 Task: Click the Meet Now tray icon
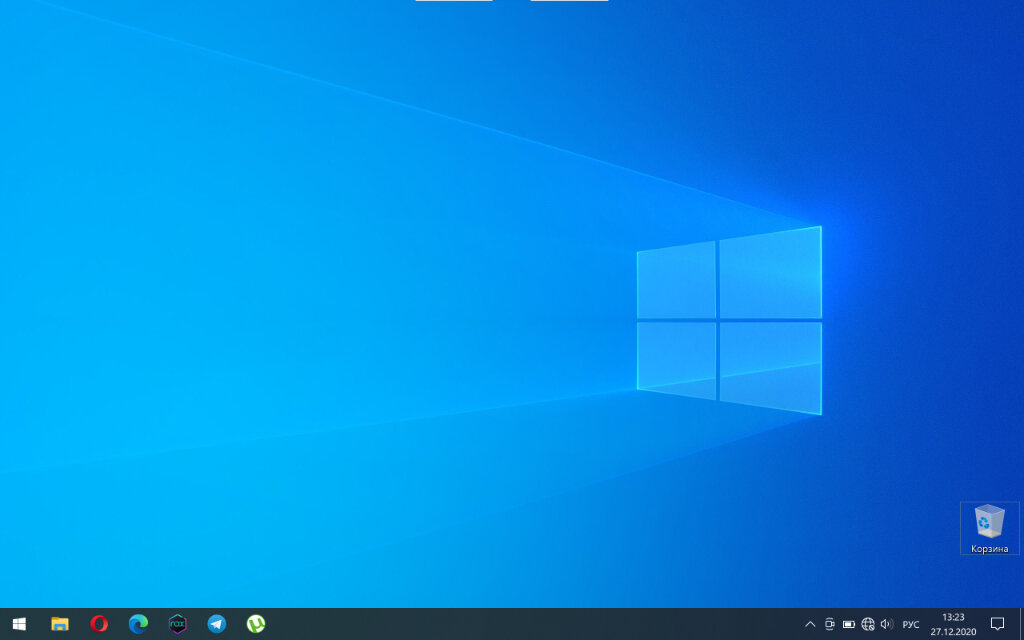coord(829,624)
